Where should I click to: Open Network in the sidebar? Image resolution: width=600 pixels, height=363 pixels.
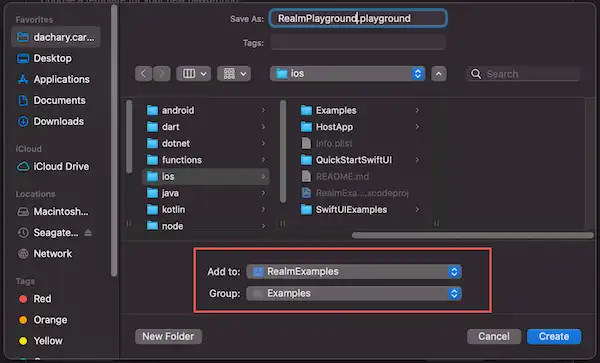point(44,254)
